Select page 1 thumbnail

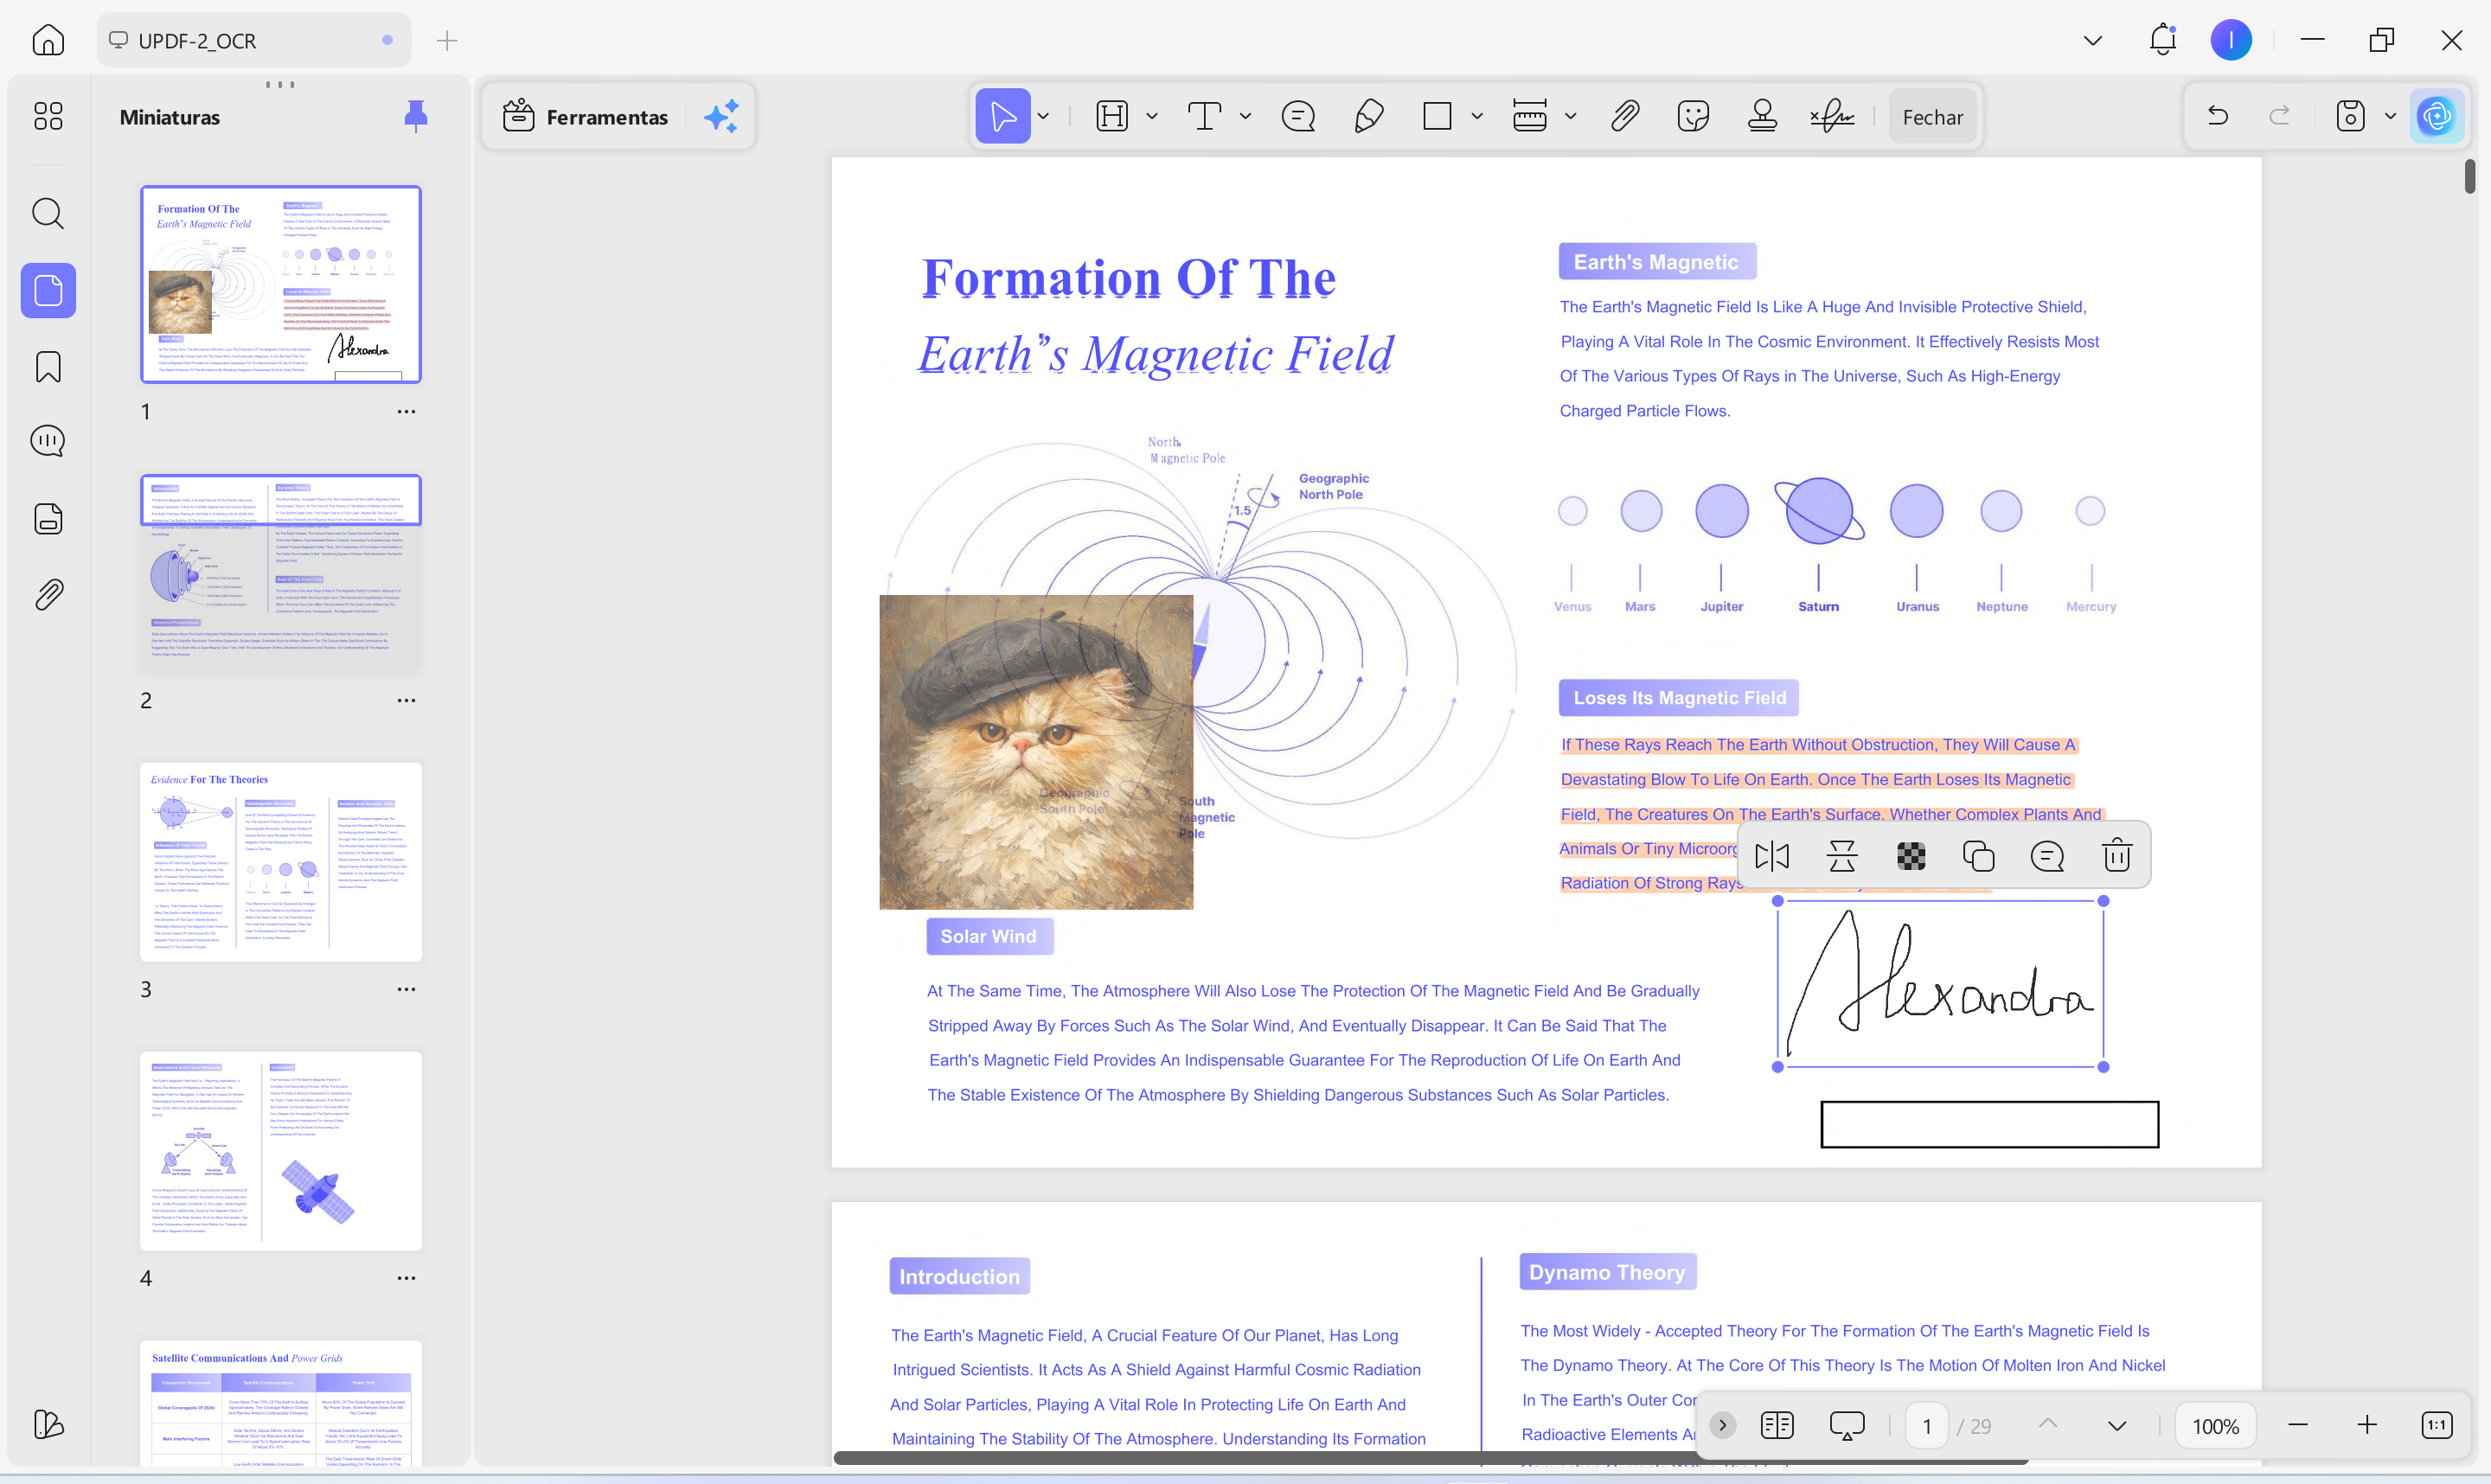(x=281, y=284)
